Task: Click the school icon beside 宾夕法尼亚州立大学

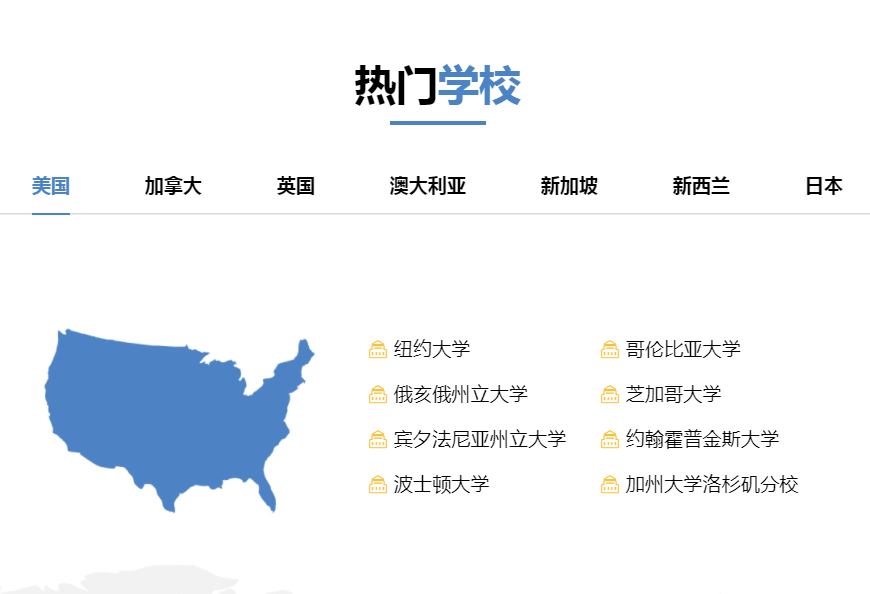Action: (x=377, y=438)
